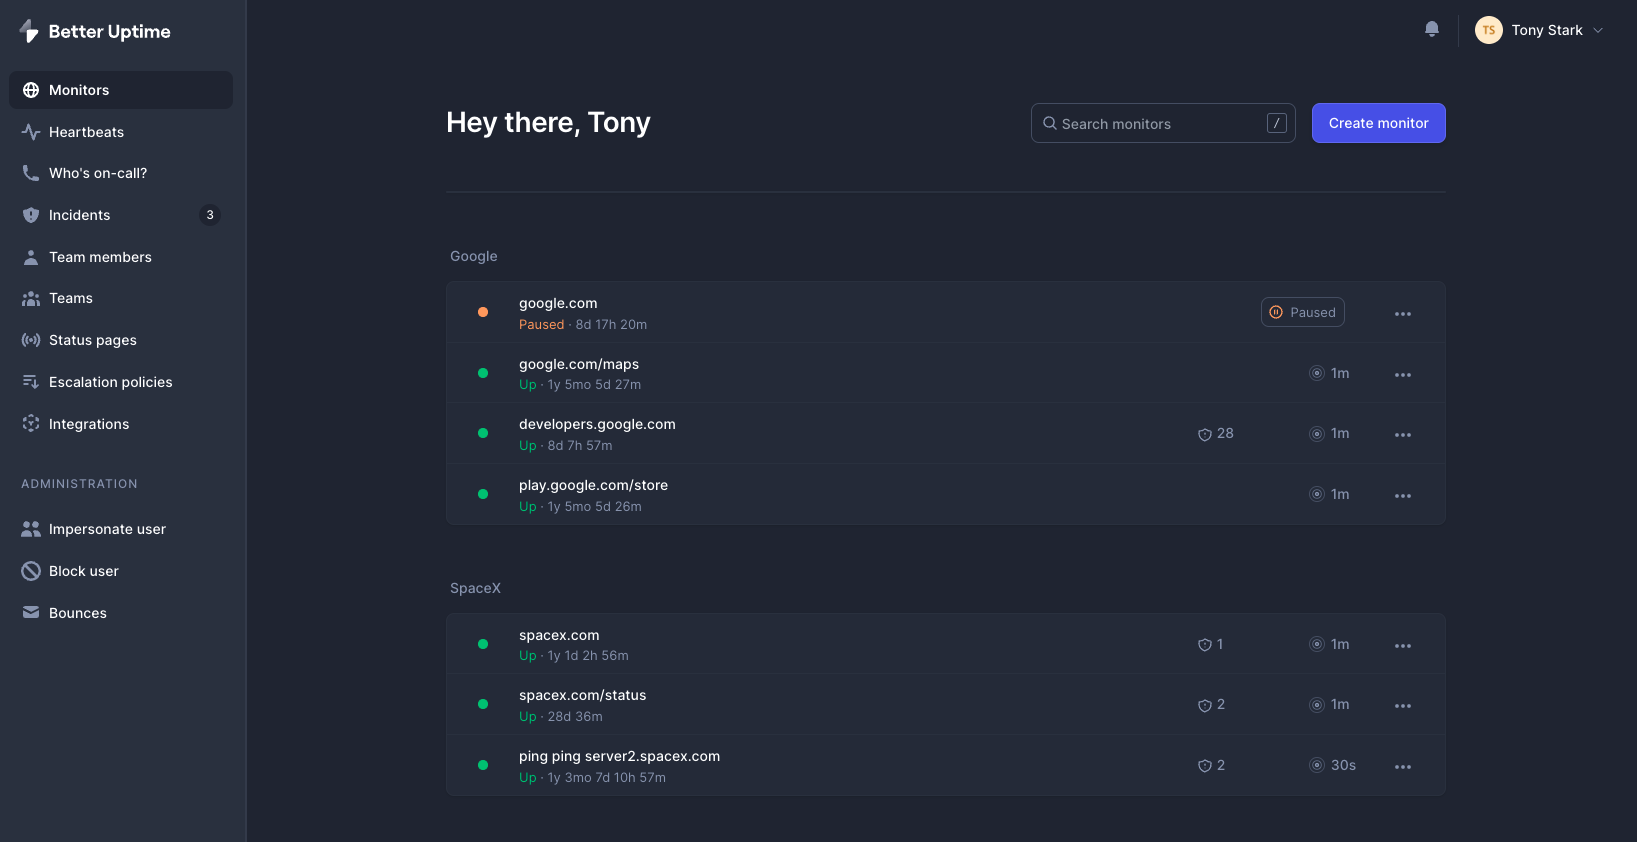1637x842 pixels.
Task: Open the Impersonate user page
Action: (107, 529)
